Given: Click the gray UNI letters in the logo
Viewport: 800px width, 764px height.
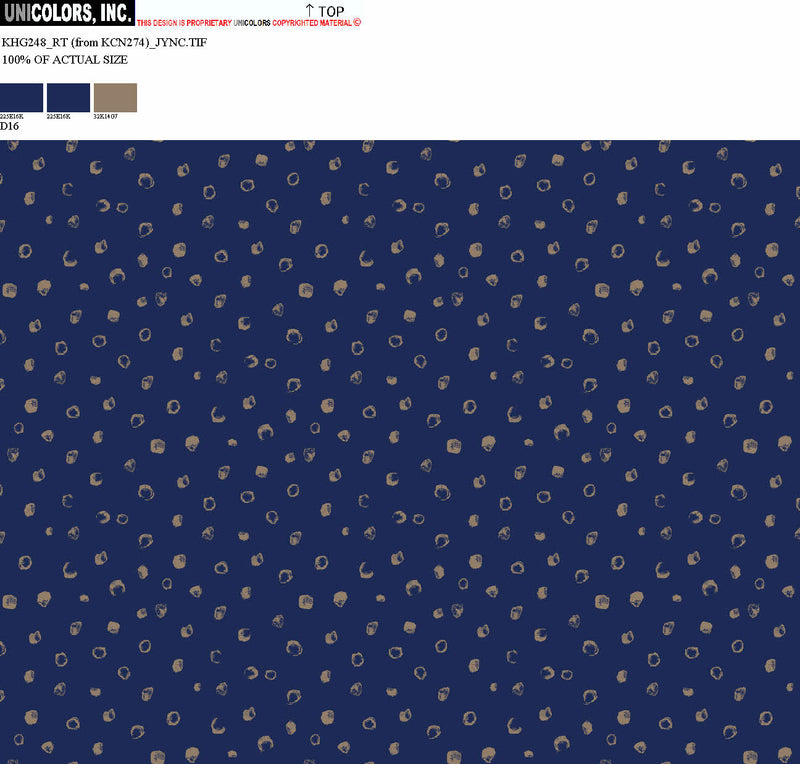Looking at the screenshot, I should click(18, 14).
